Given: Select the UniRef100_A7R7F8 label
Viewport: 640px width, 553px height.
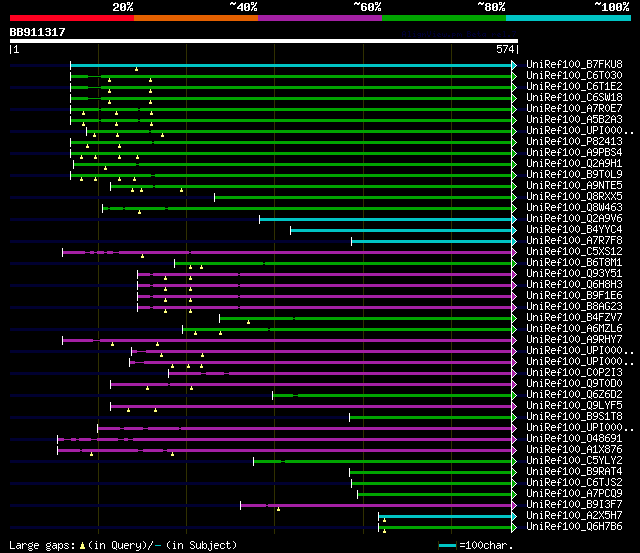Looking at the screenshot, I should coord(574,241).
